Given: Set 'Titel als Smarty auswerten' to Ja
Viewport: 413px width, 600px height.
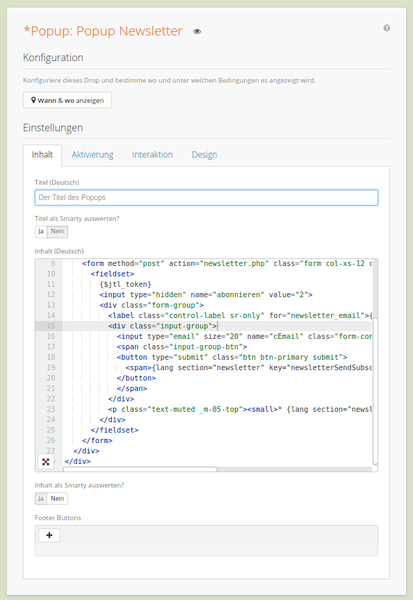Looking at the screenshot, I should 41,231.
